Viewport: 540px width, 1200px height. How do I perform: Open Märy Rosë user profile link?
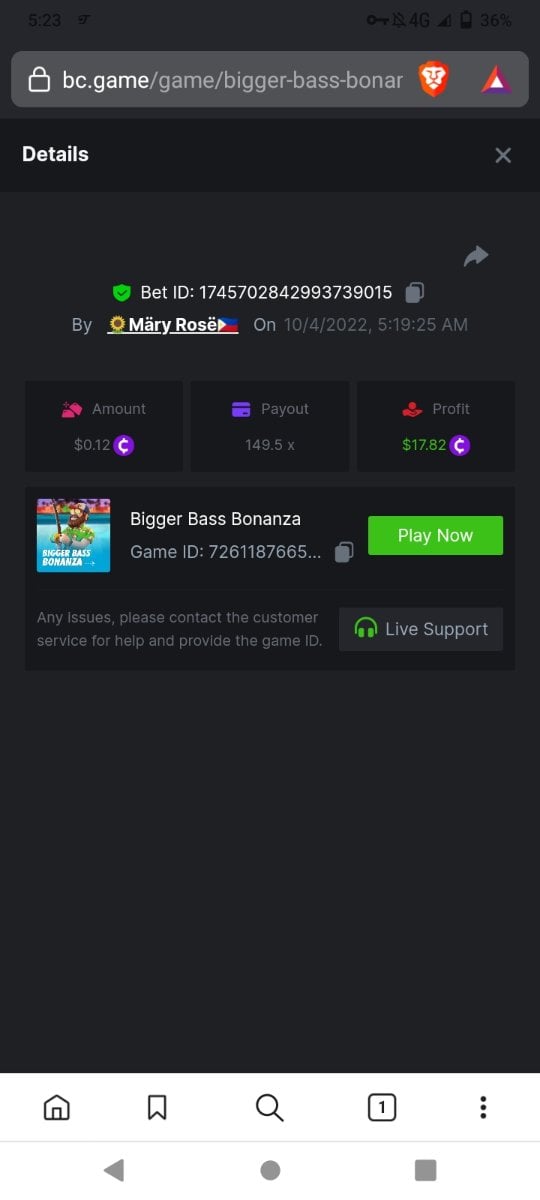[173, 325]
